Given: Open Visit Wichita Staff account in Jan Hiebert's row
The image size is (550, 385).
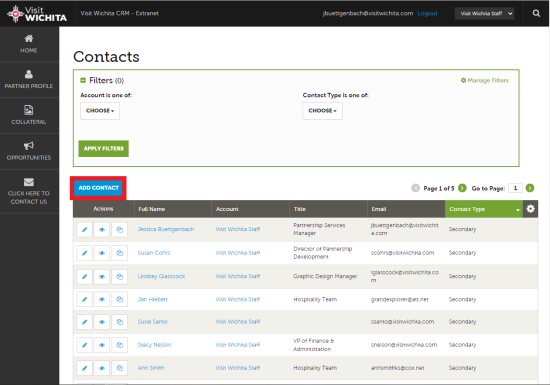Looking at the screenshot, I should (x=238, y=299).
